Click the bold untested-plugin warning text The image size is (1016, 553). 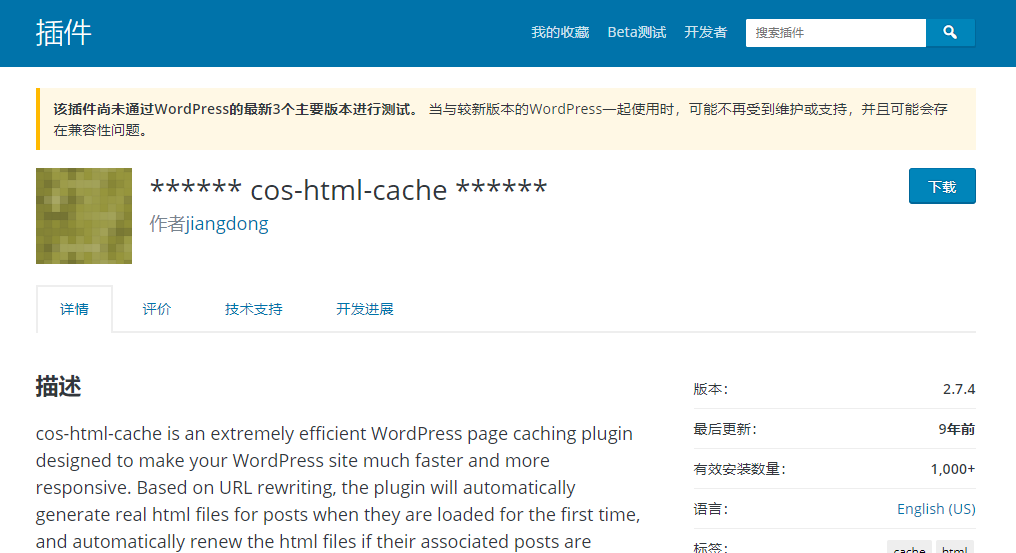236,109
